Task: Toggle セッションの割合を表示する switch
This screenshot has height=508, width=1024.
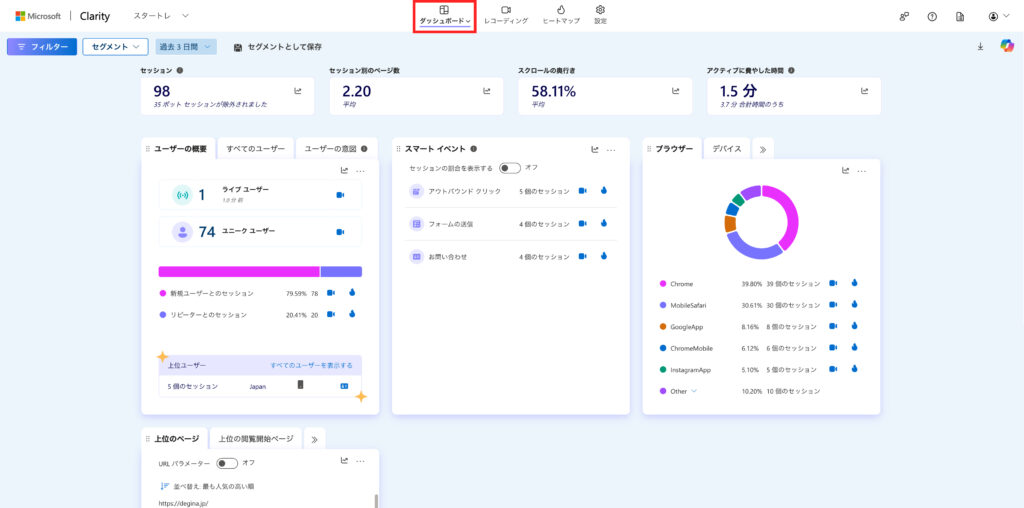Action: [510, 168]
